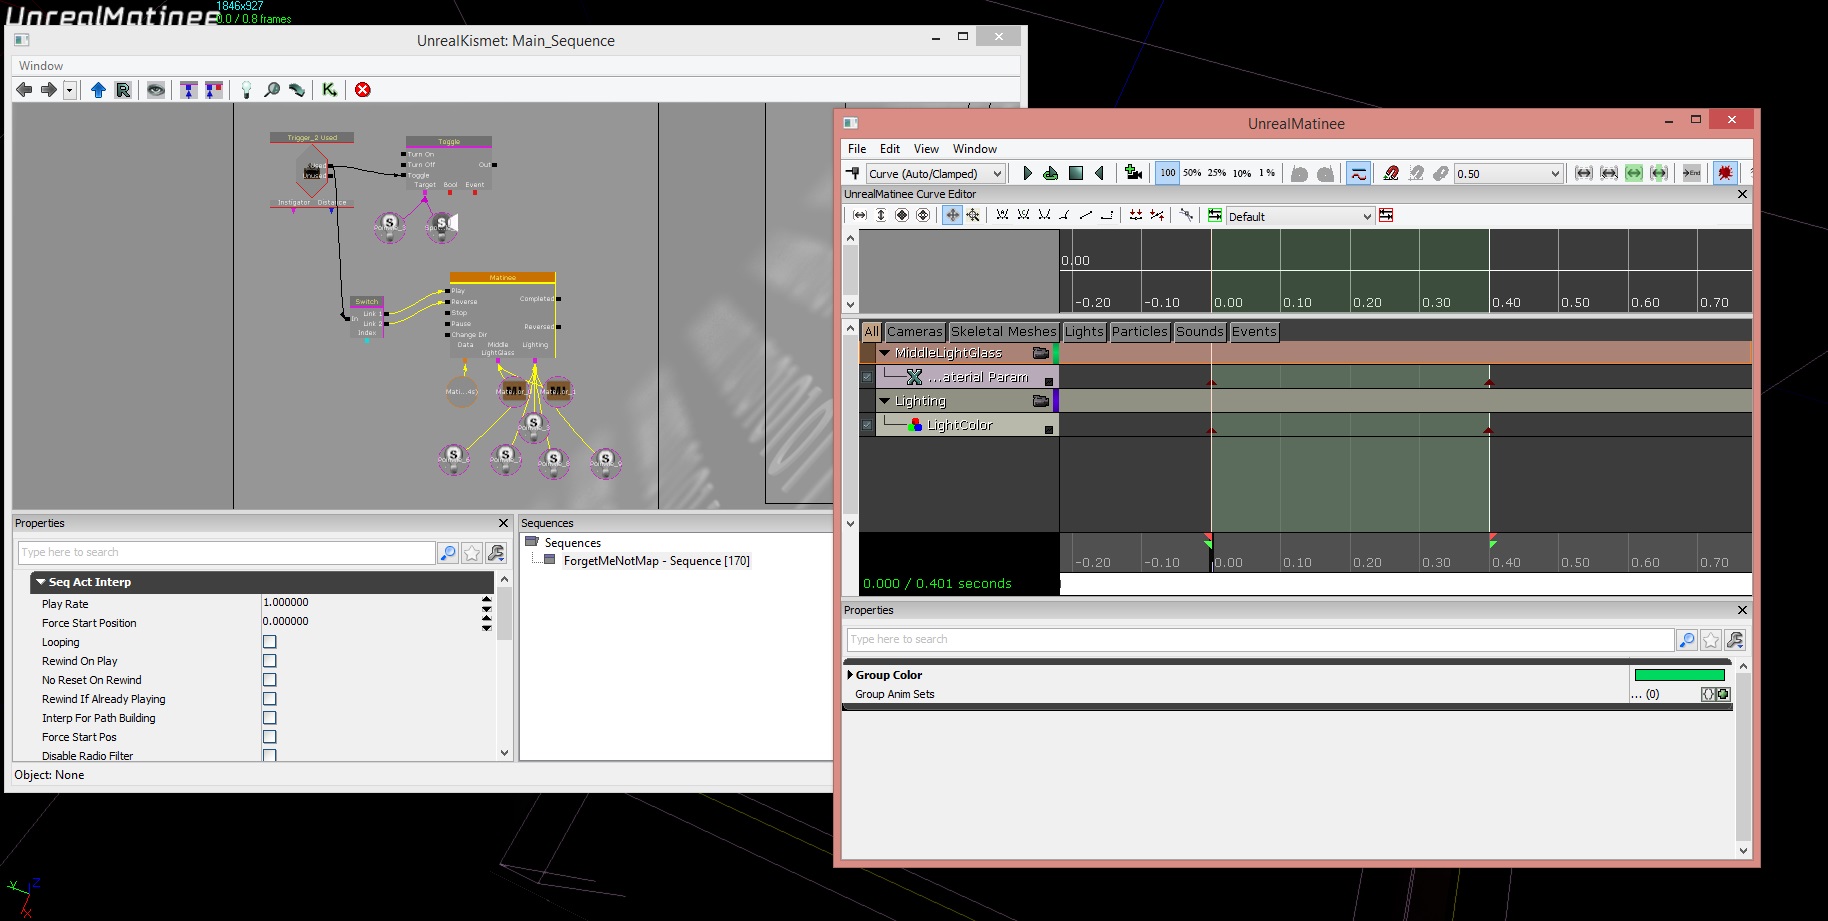The height and width of the screenshot is (921, 1828).
Task: Open Matinee File menu
Action: point(857,149)
